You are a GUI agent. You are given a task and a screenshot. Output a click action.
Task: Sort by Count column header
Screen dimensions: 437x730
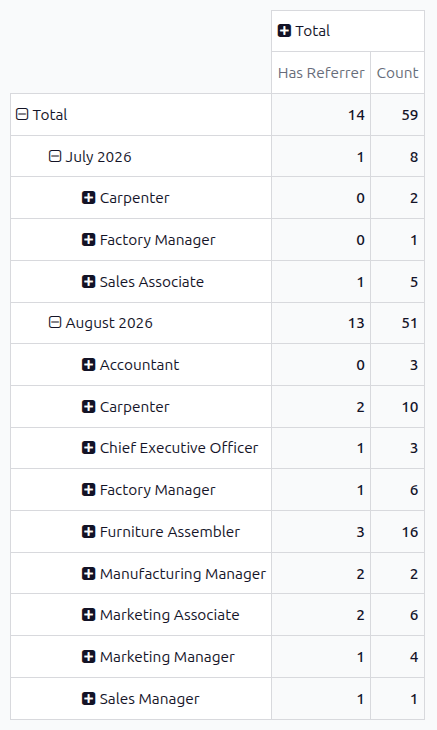click(397, 73)
